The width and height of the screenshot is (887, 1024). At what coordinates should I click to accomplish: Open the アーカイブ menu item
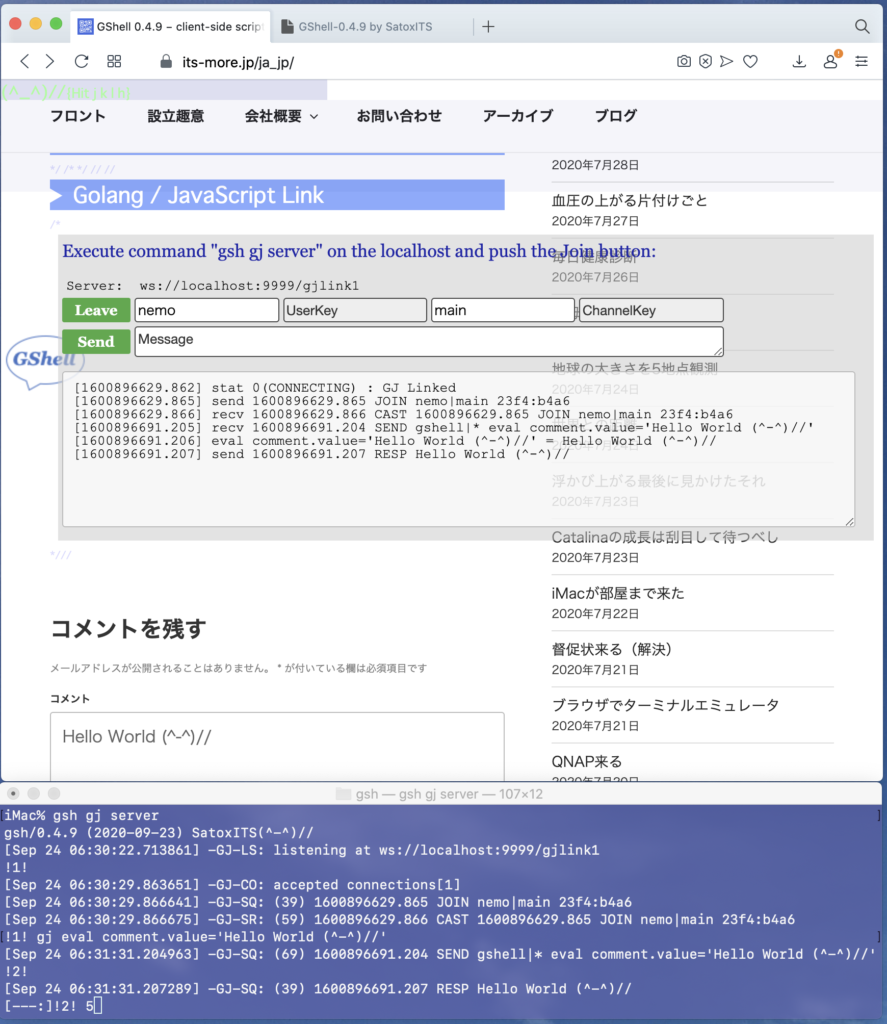click(x=517, y=116)
